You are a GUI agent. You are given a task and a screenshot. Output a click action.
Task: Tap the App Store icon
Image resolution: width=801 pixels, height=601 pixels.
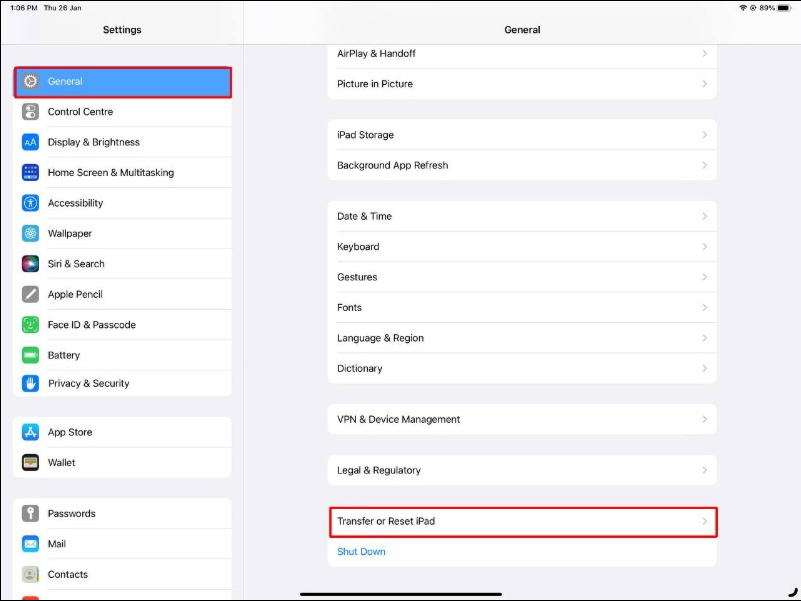(x=31, y=432)
